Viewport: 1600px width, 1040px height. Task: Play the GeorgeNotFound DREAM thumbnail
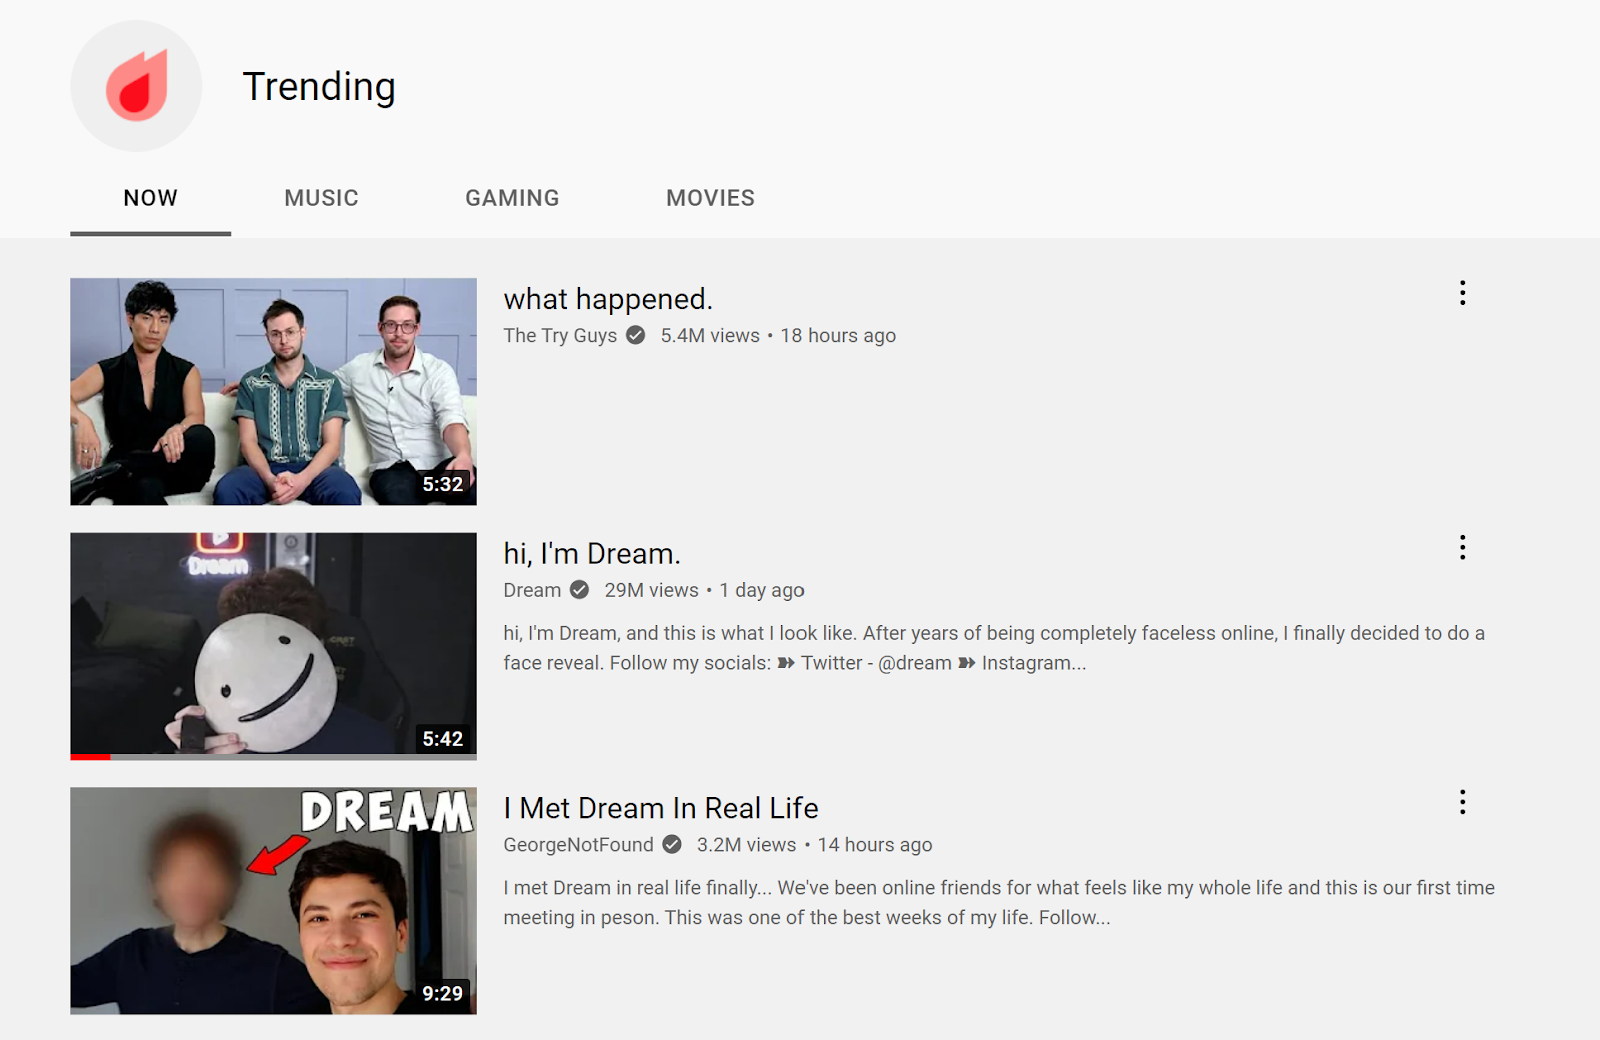[x=273, y=900]
